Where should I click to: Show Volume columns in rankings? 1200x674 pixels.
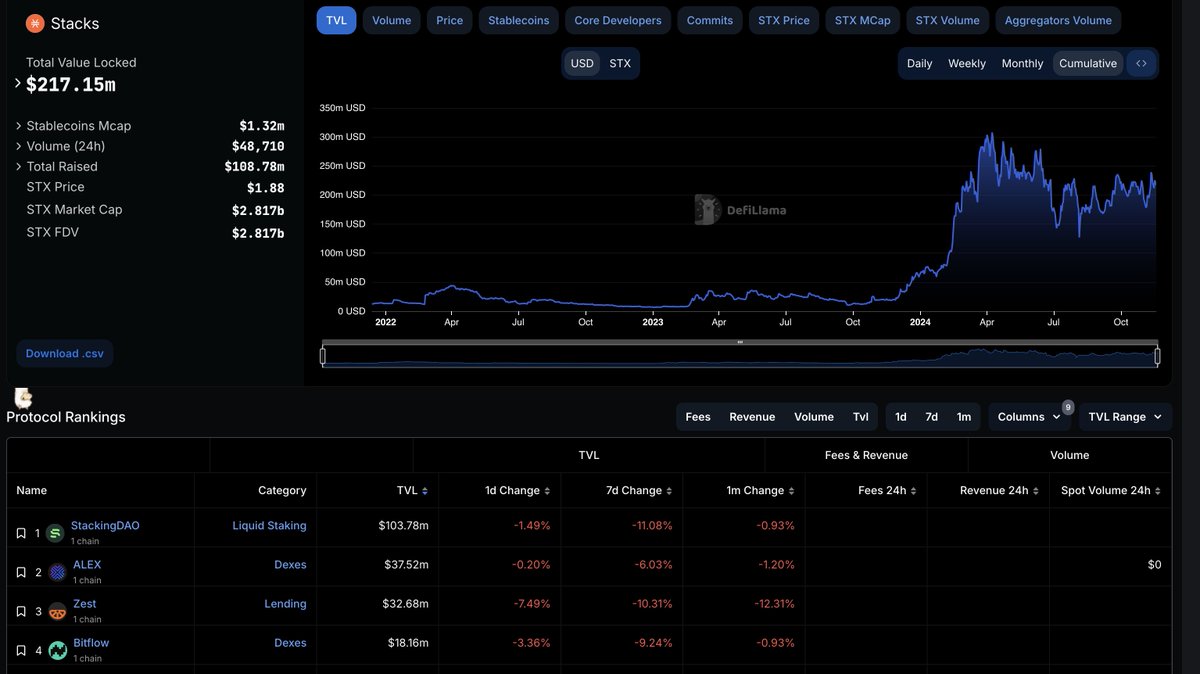click(x=814, y=417)
